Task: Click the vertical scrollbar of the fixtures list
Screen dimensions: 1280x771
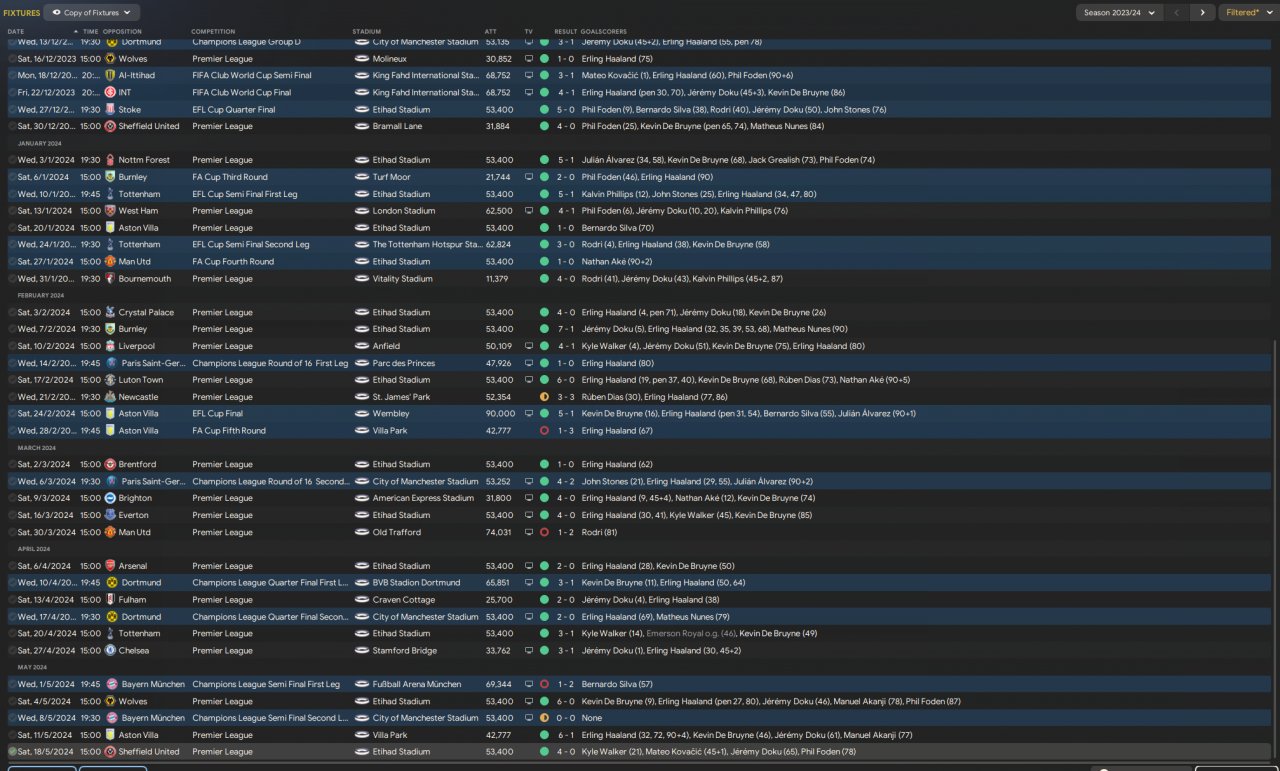Action: coord(1275,548)
